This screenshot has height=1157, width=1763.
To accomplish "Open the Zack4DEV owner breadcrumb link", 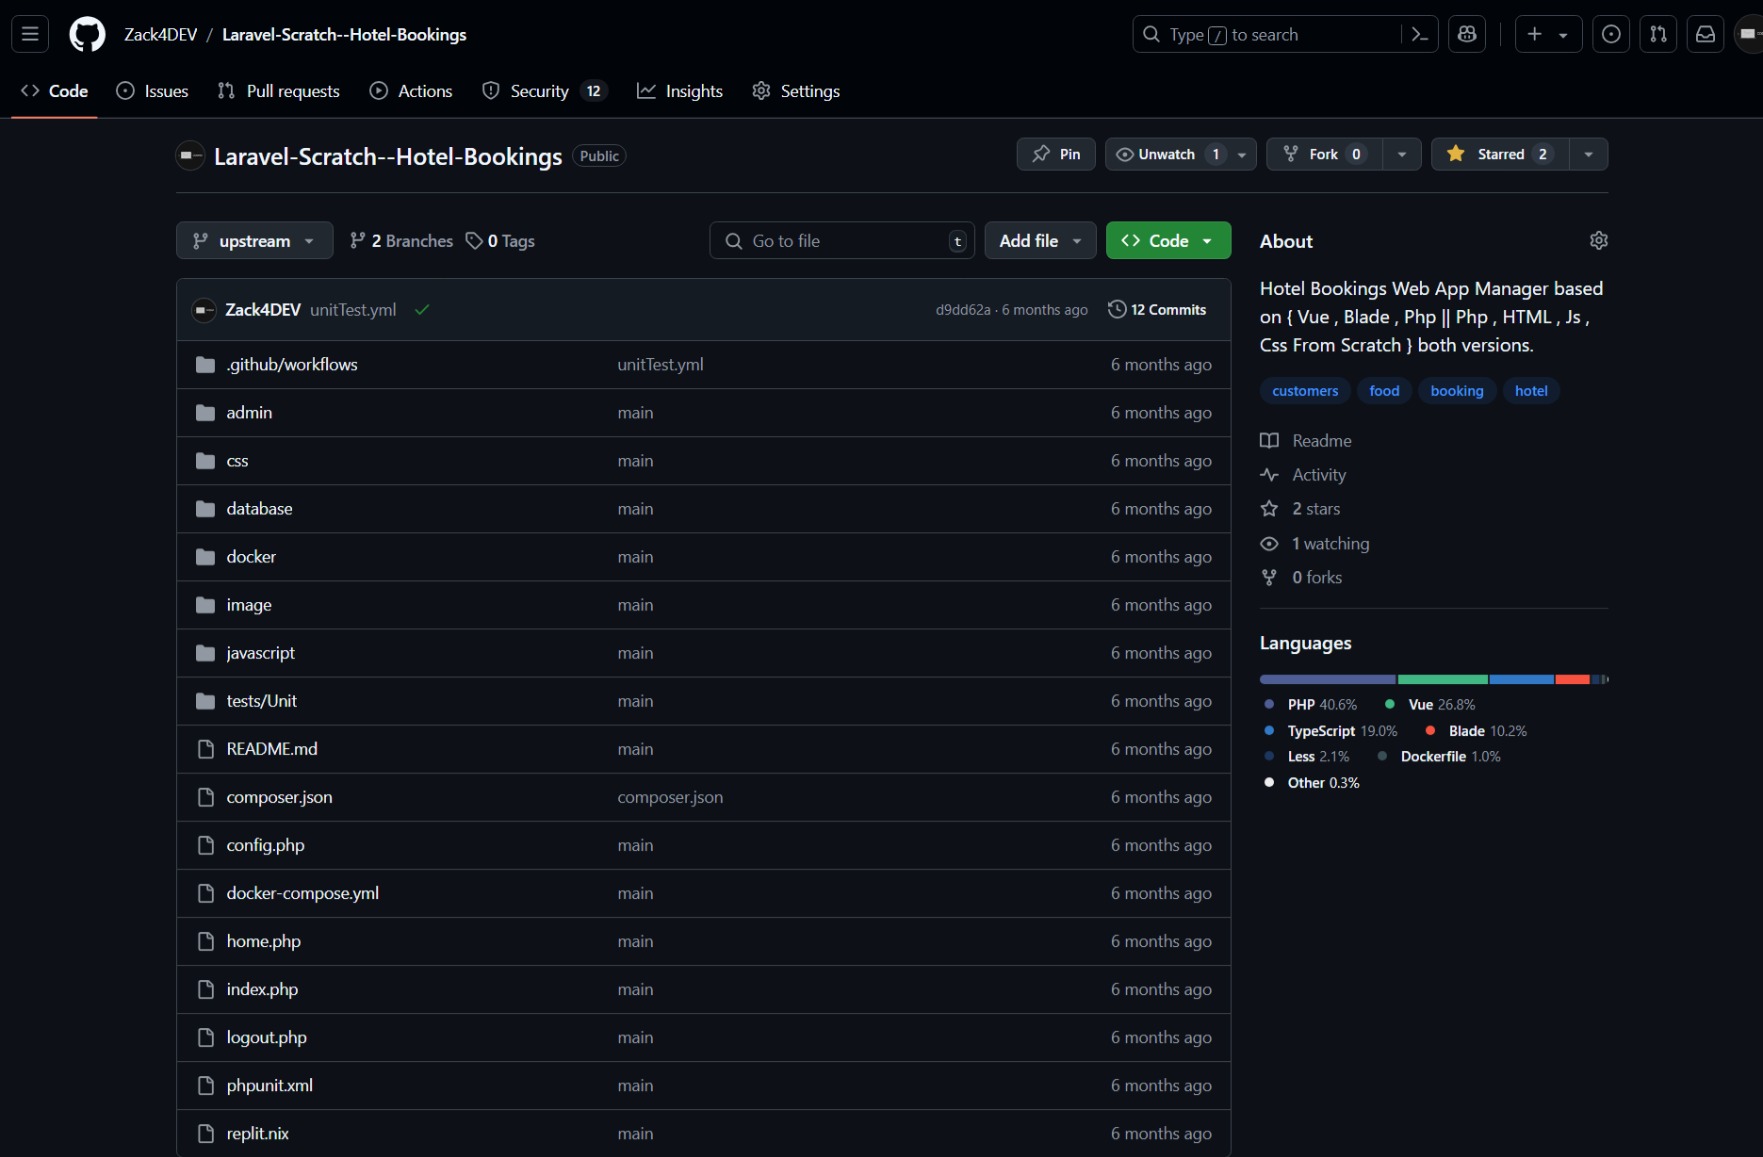I will (161, 34).
